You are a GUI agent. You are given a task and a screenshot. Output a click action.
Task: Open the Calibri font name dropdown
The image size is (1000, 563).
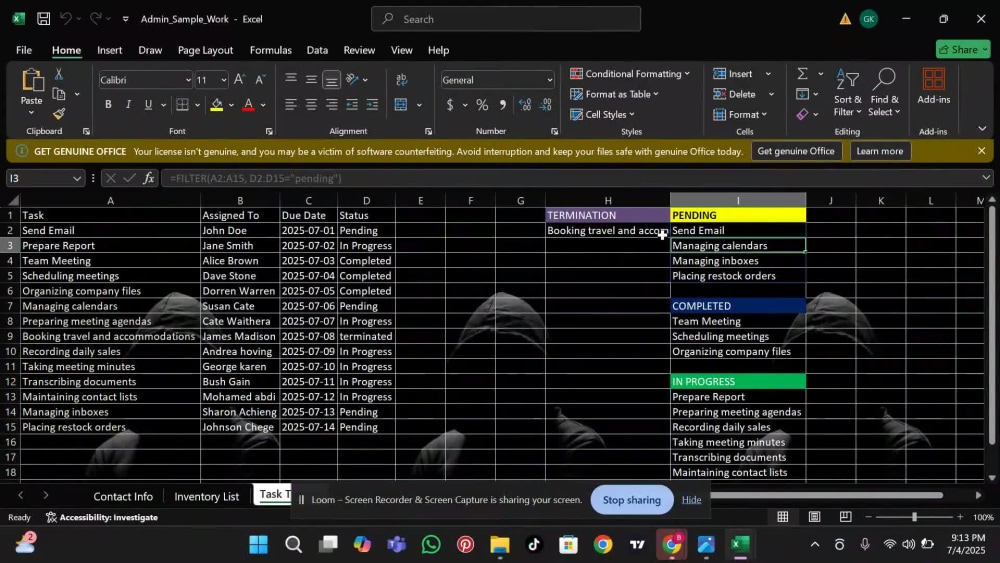pyautogui.click(x=188, y=80)
